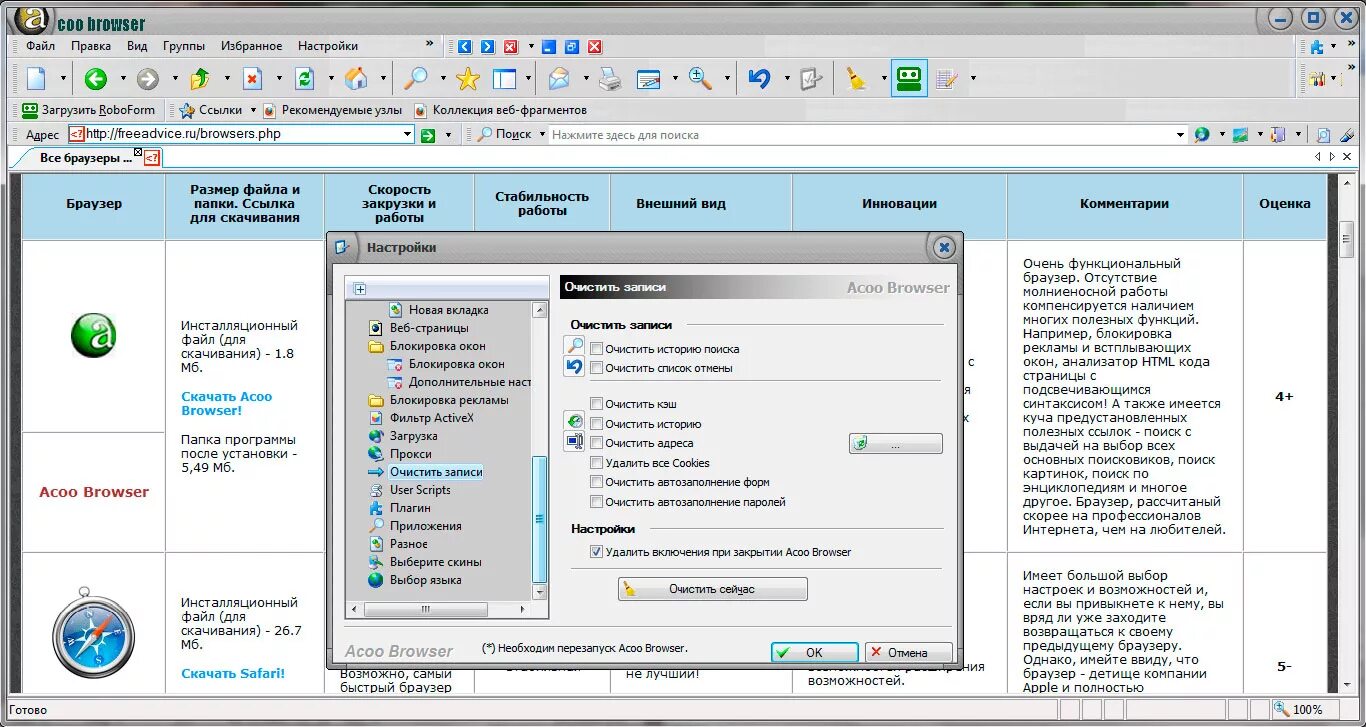Open the Правка menu

[91, 46]
